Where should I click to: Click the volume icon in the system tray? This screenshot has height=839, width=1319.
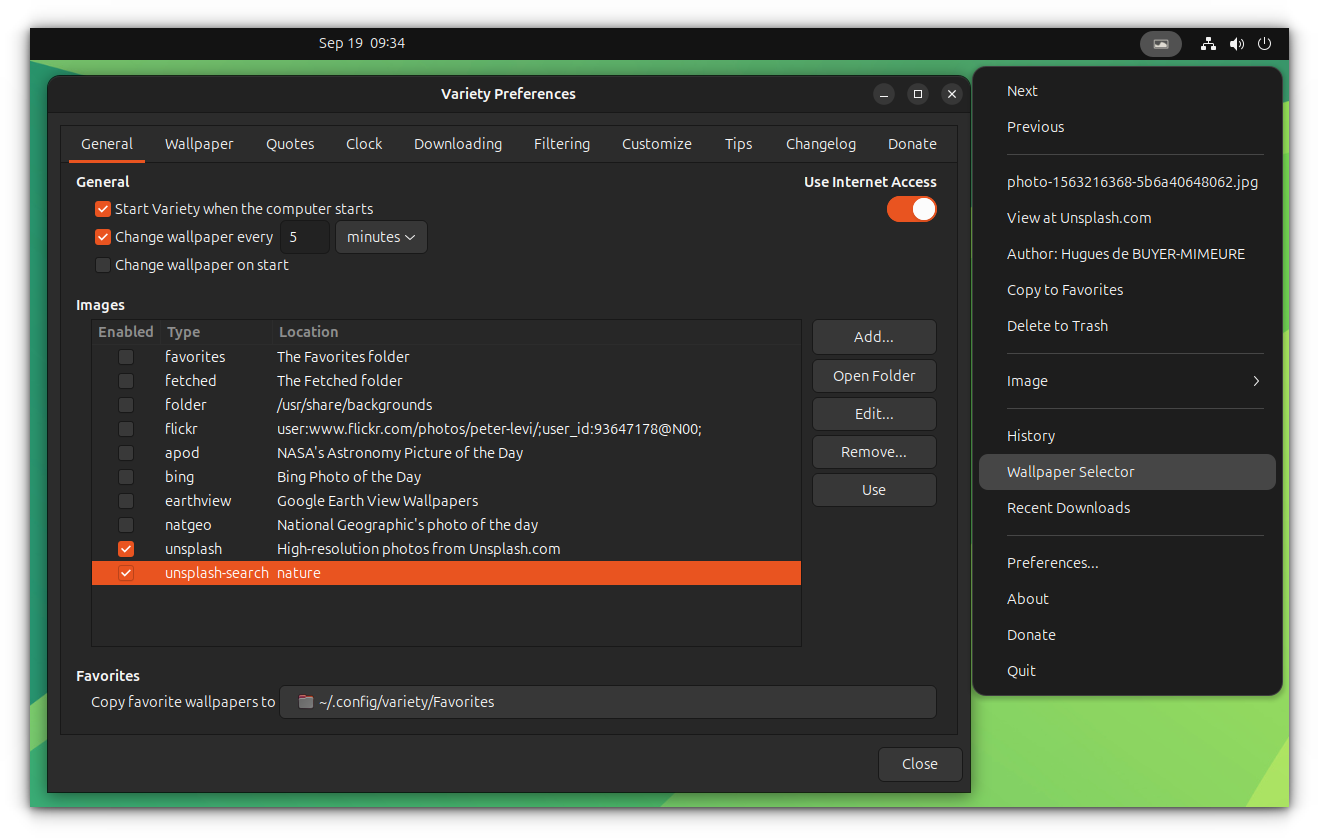coord(1236,43)
